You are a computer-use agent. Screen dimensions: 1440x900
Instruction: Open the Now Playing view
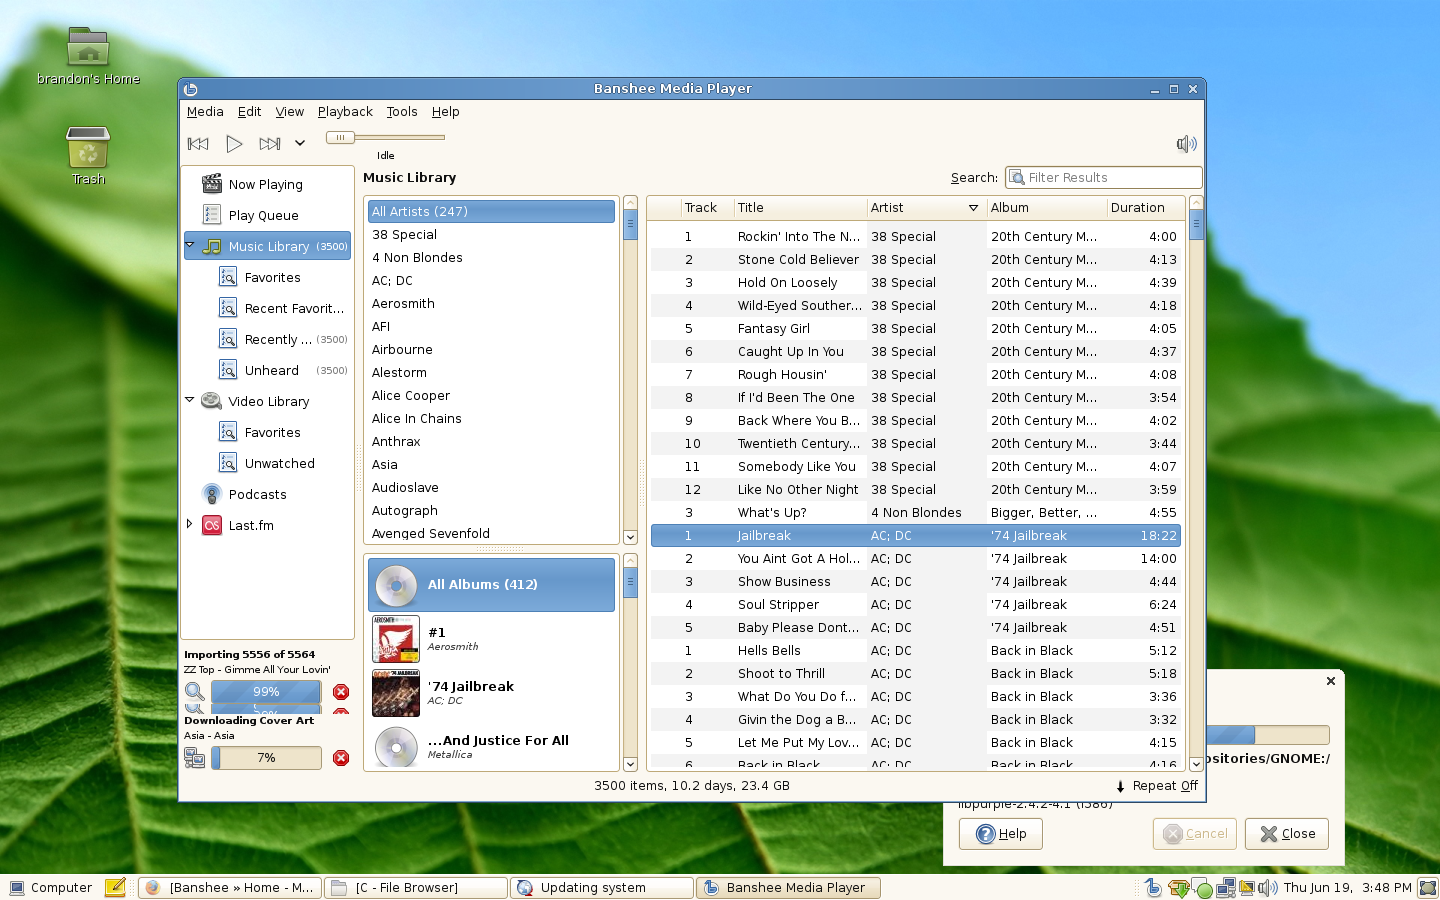tap(265, 185)
